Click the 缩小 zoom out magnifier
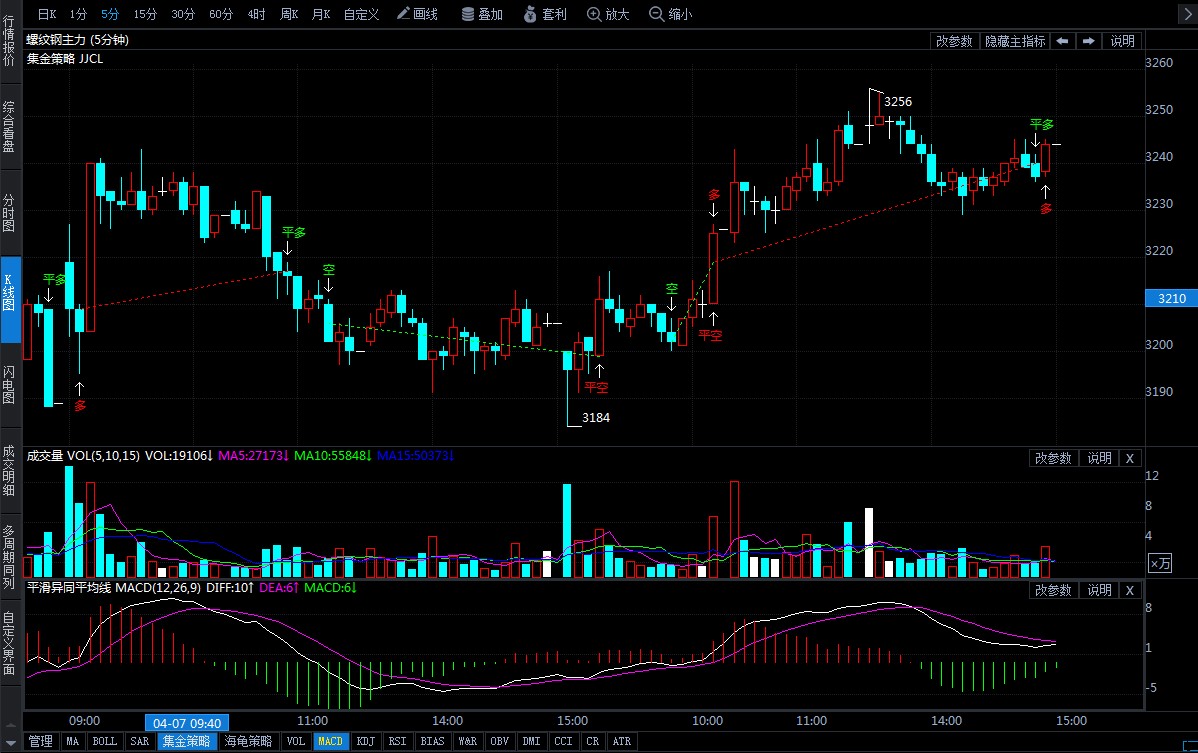The height and width of the screenshot is (753, 1198). [x=670, y=14]
